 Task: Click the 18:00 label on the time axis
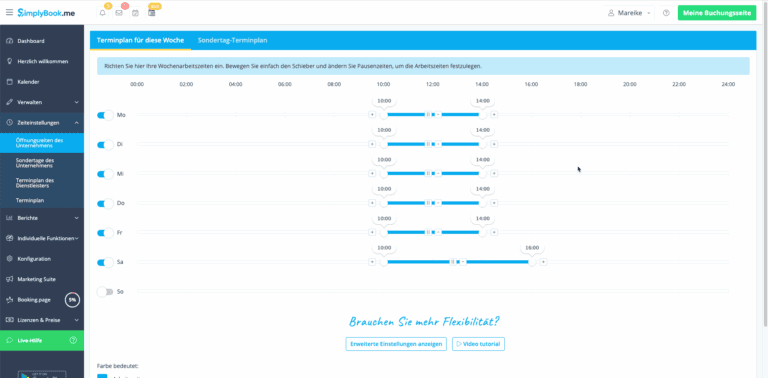580,84
